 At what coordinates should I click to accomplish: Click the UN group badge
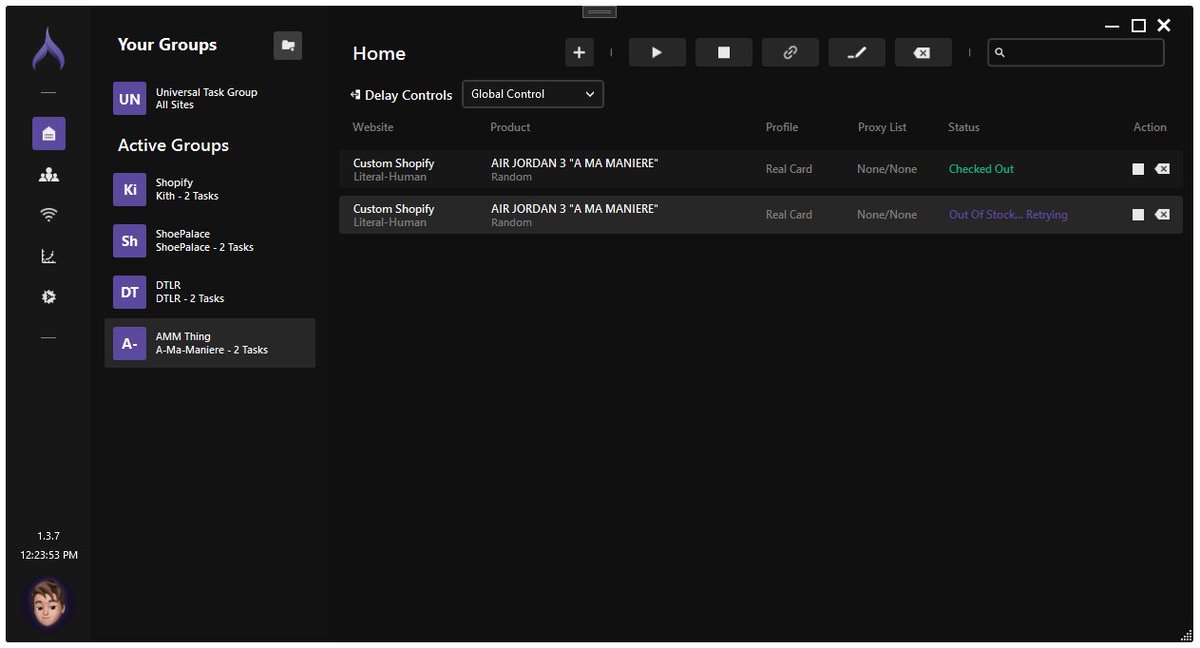tap(130, 99)
